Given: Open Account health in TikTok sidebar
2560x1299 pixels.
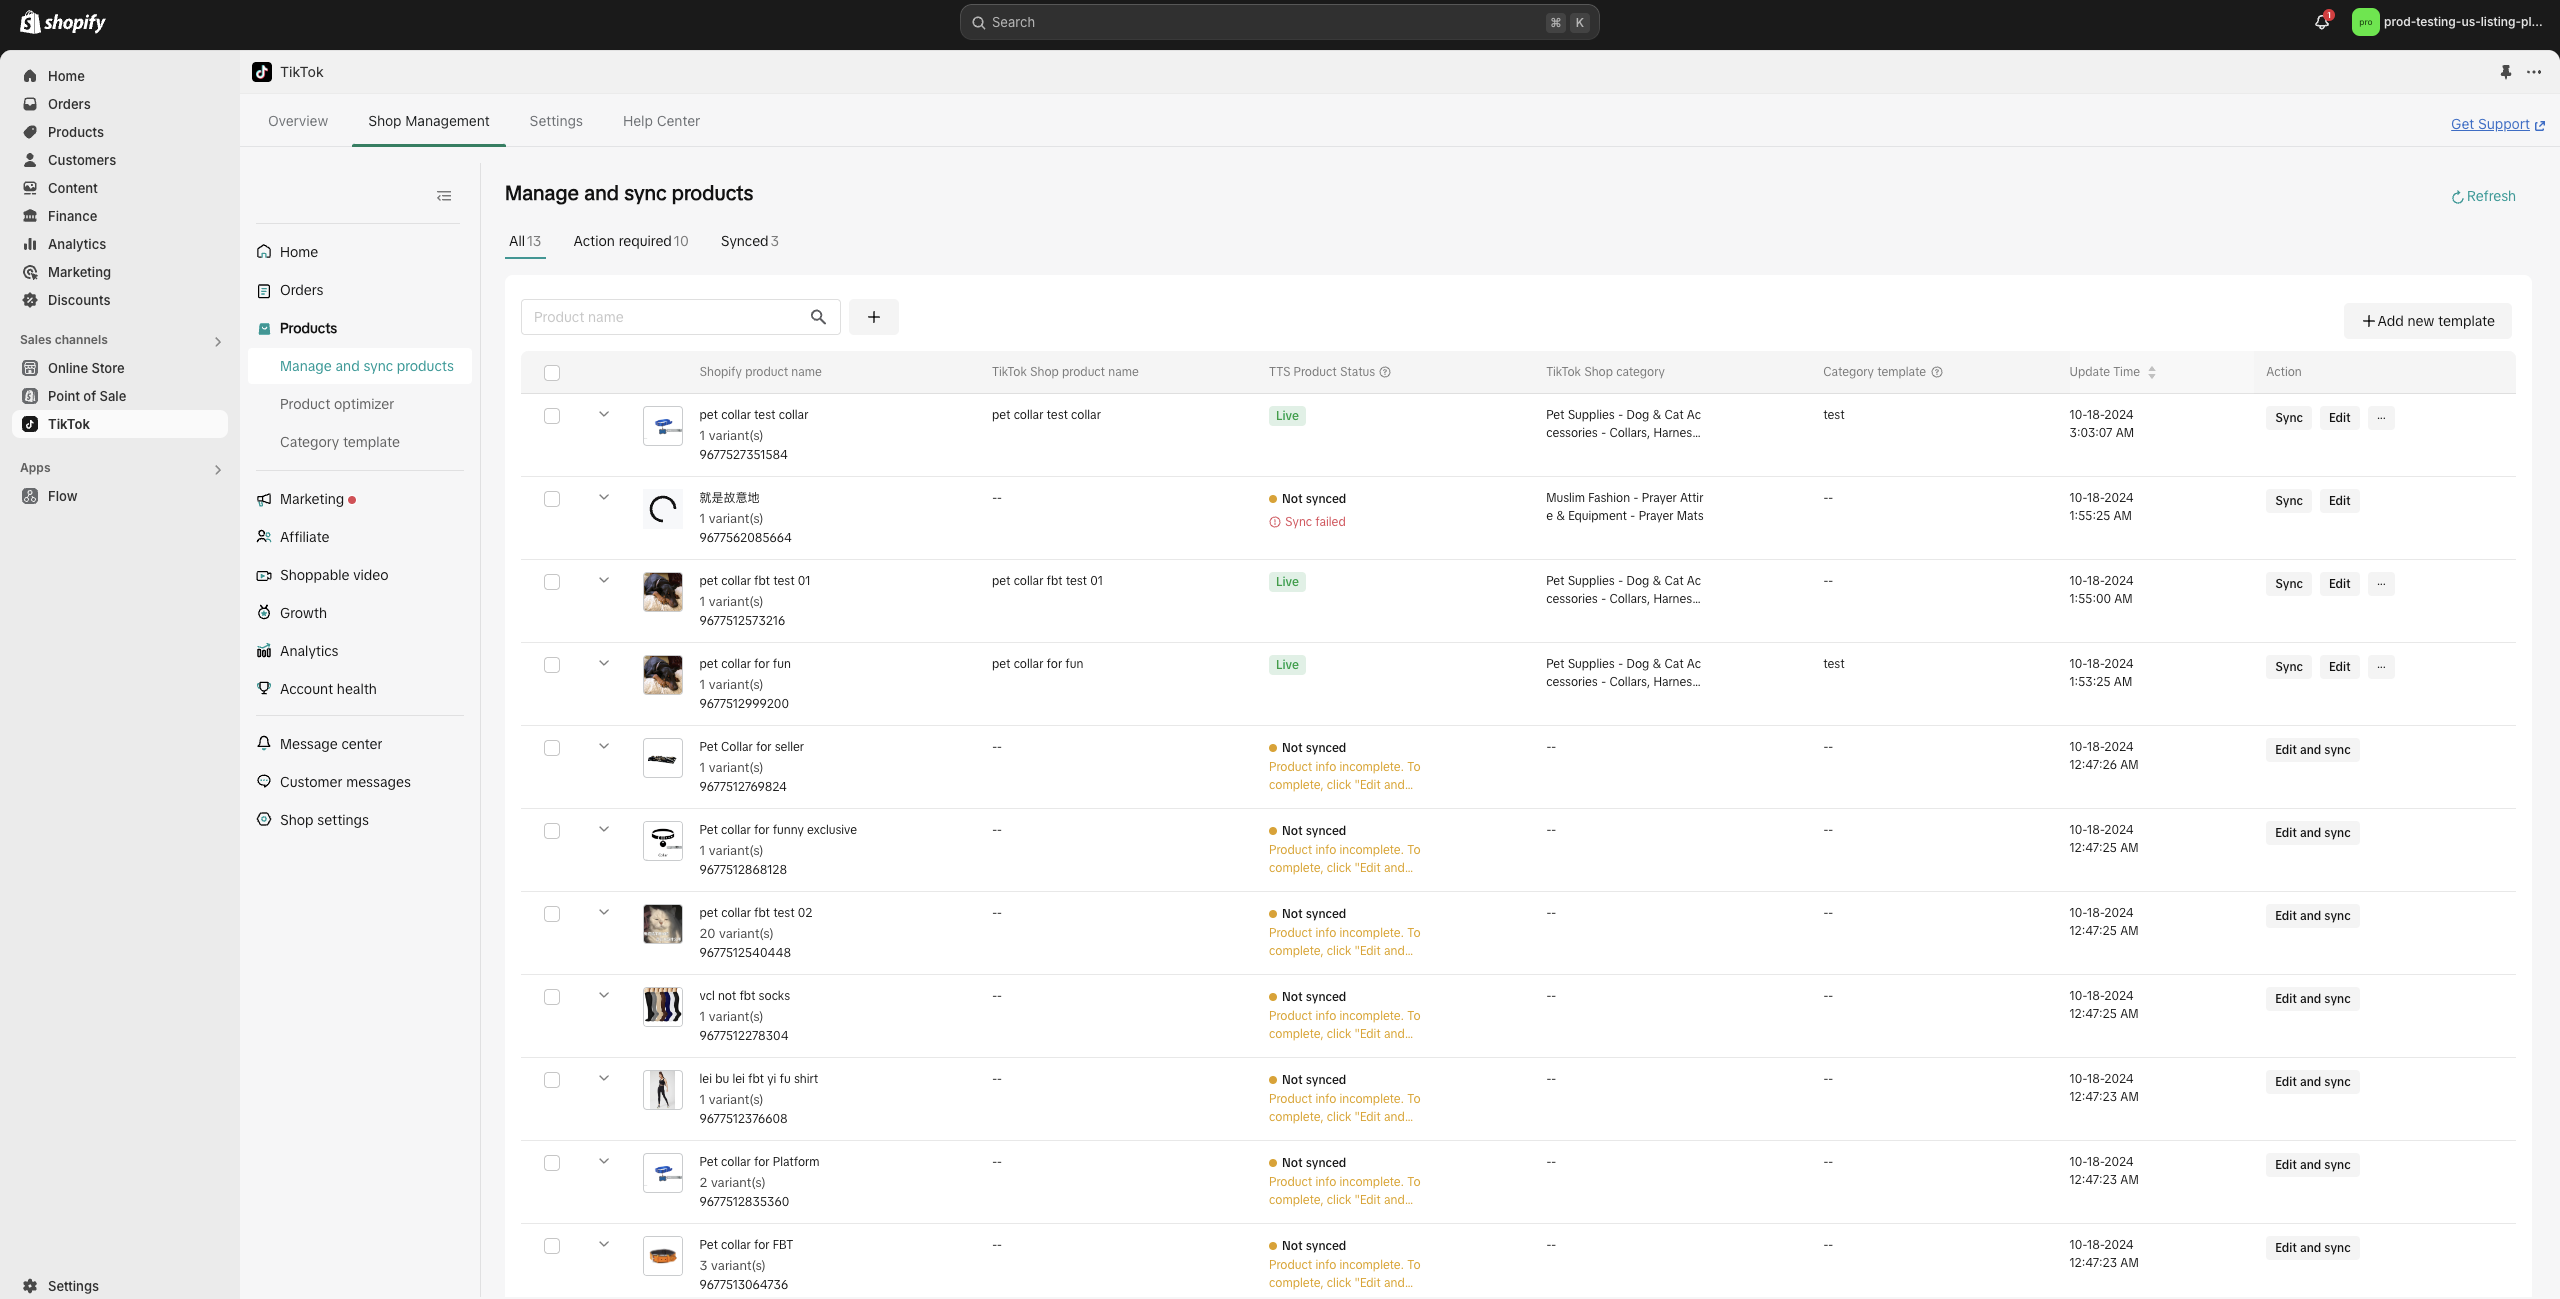Looking at the screenshot, I should (x=328, y=689).
